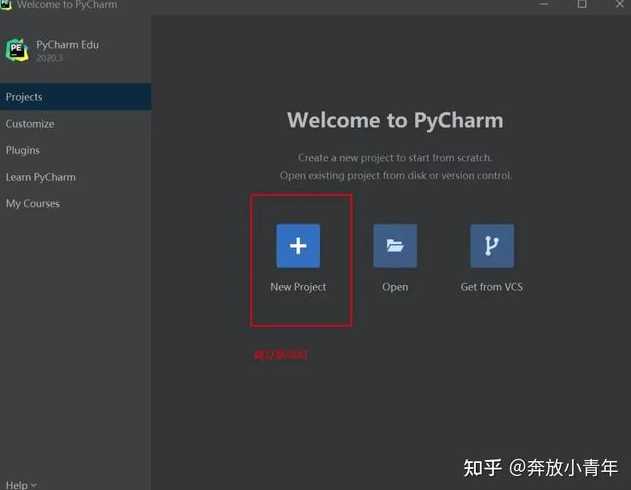The width and height of the screenshot is (631, 490).
Task: Expand the Help dropdown
Action: [x=21, y=485]
